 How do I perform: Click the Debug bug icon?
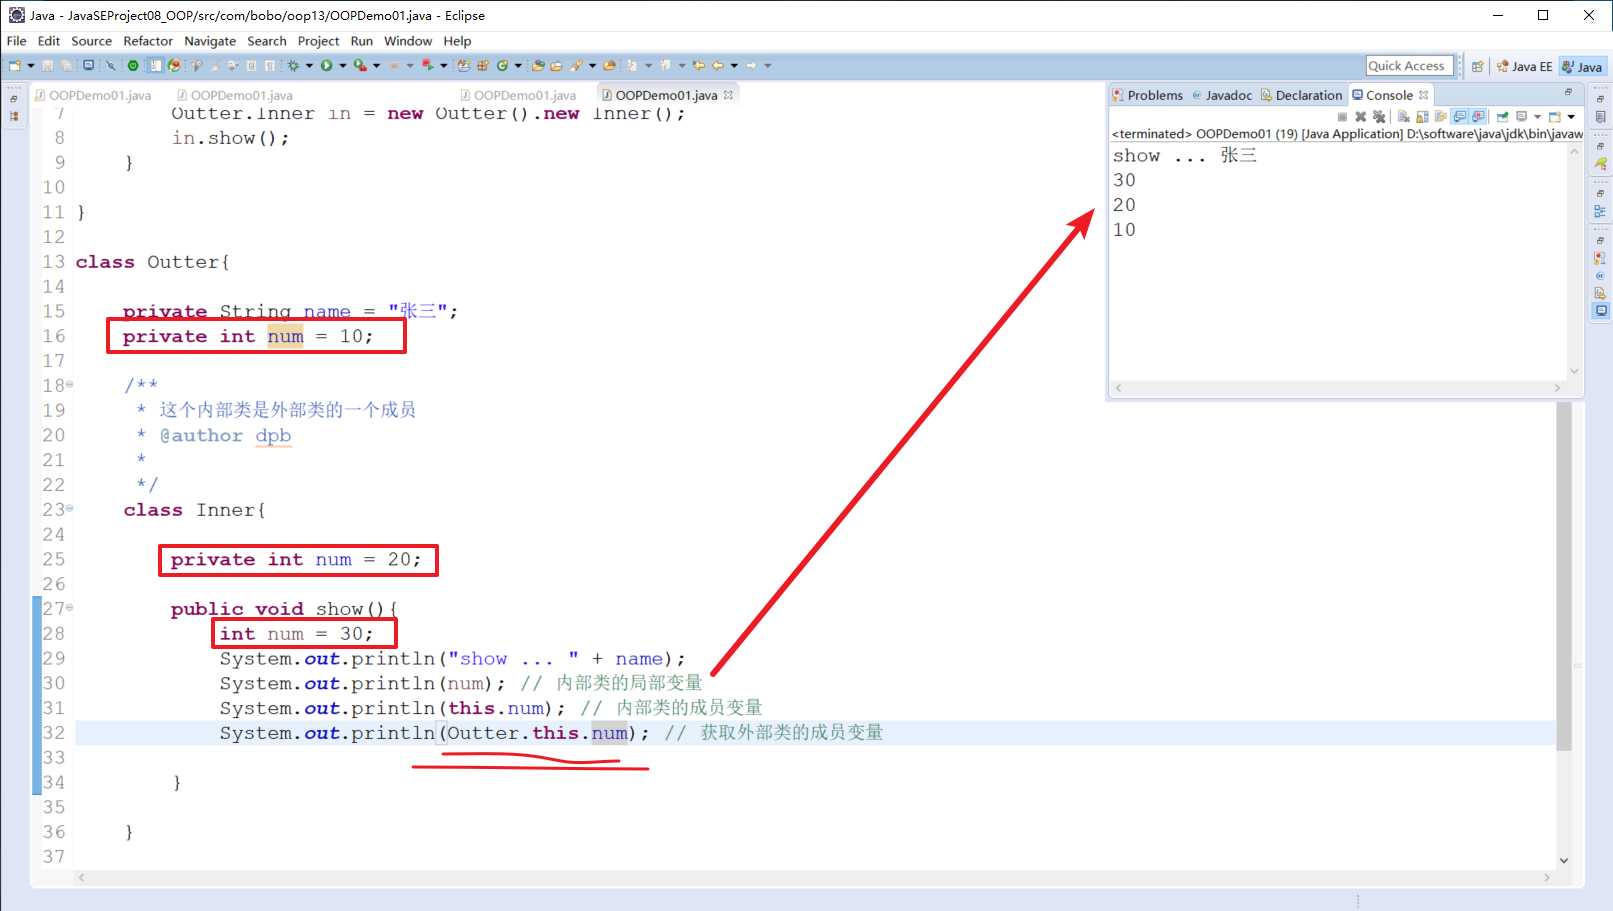[x=293, y=65]
